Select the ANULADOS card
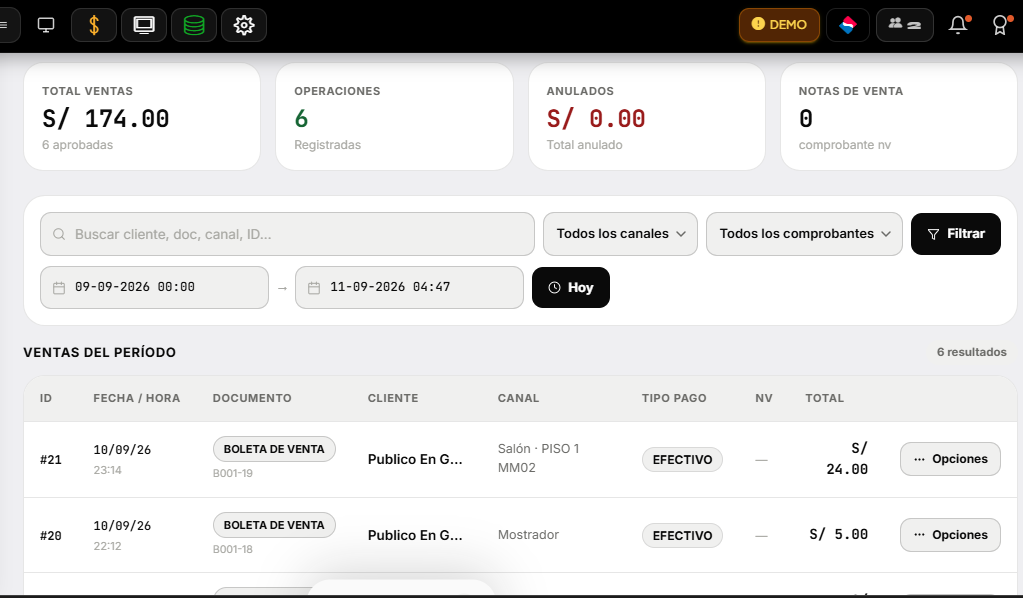The image size is (1023, 598). tap(647, 117)
